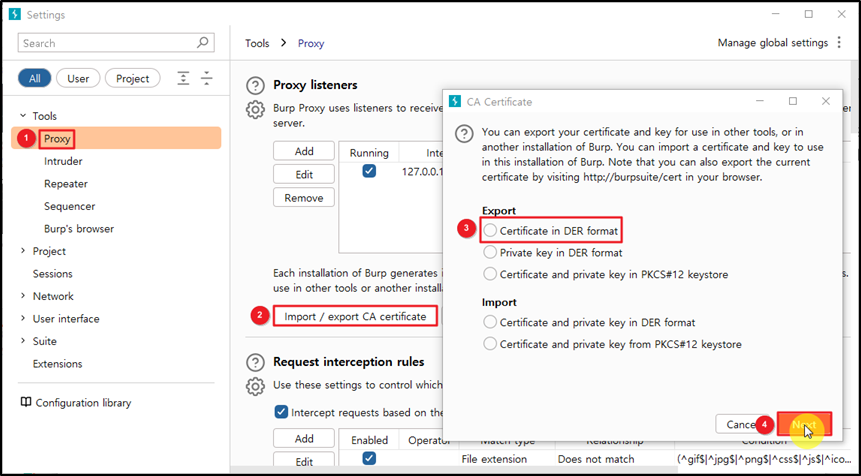Click Tools in the breadcrumb
Image resolution: width=861 pixels, height=476 pixels.
click(x=258, y=43)
